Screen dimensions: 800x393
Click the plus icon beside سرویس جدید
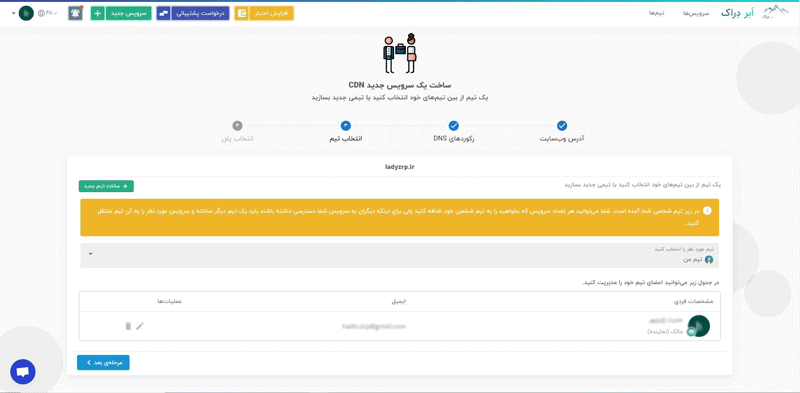97,13
